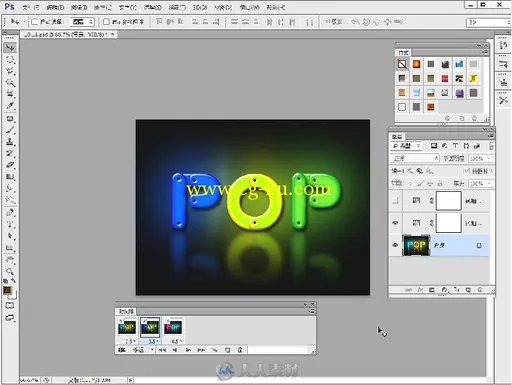Select the Hand tool
Image resolution: width=512 pixels, height=385 pixels.
click(10, 260)
